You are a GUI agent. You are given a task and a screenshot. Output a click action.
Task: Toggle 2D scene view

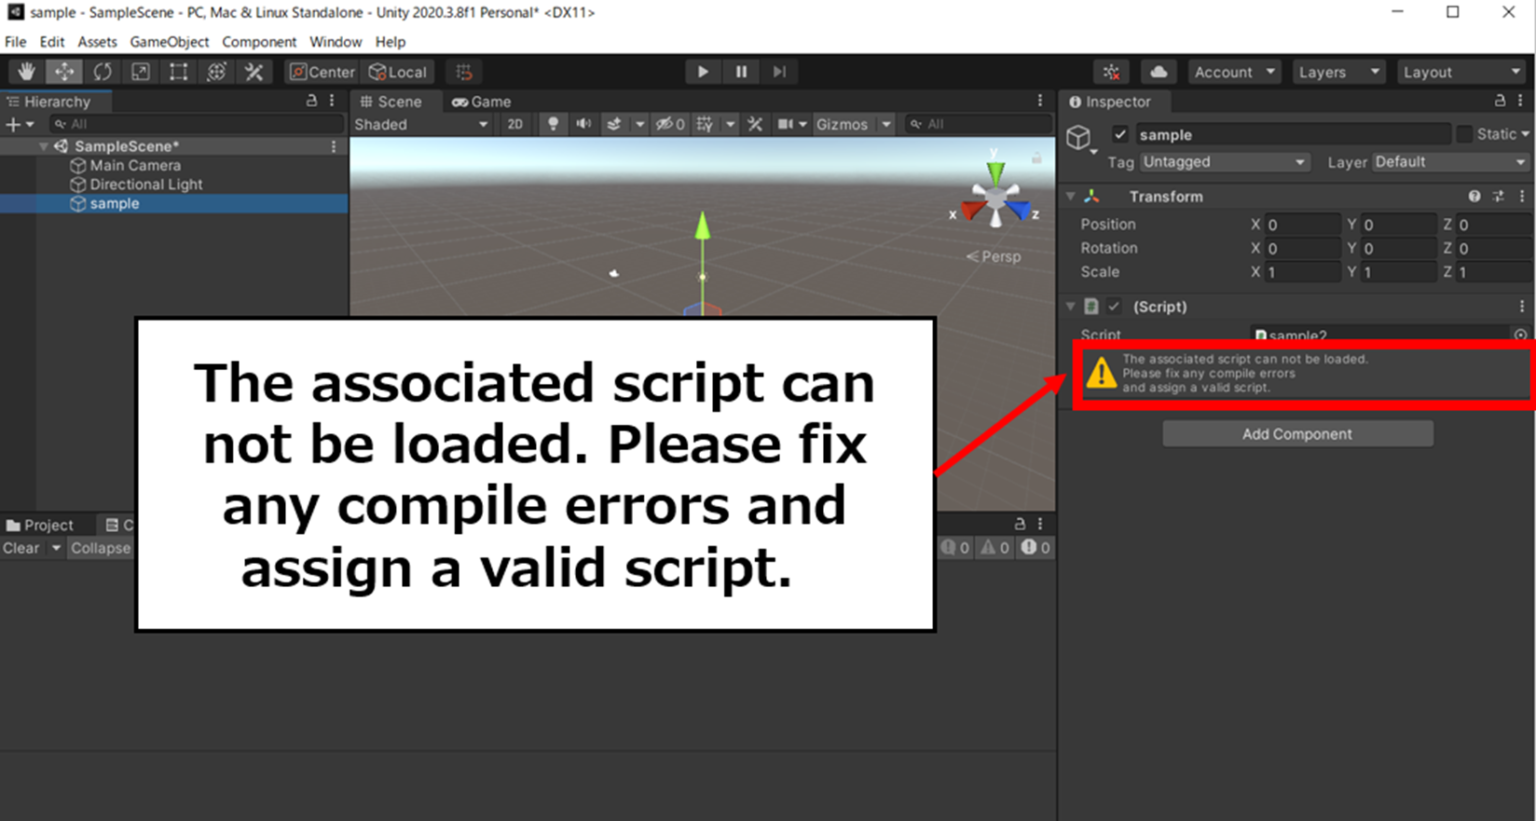(x=515, y=124)
